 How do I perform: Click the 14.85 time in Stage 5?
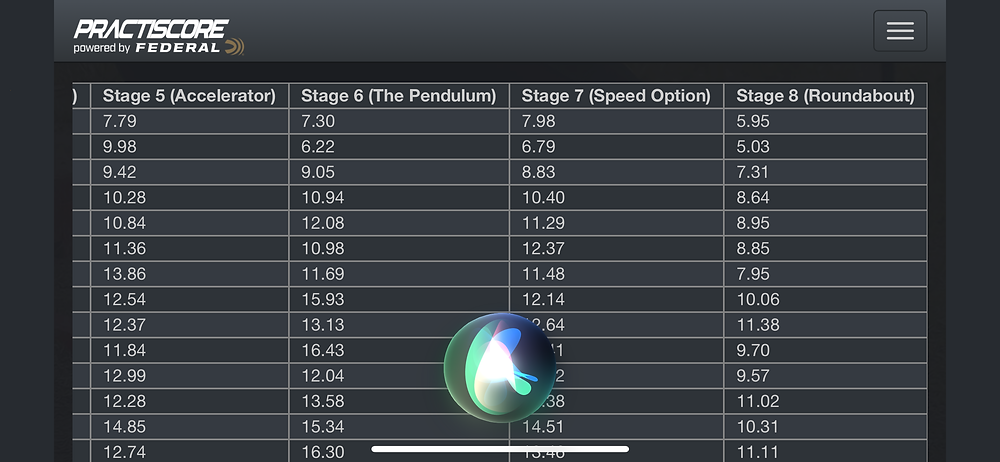(x=125, y=426)
